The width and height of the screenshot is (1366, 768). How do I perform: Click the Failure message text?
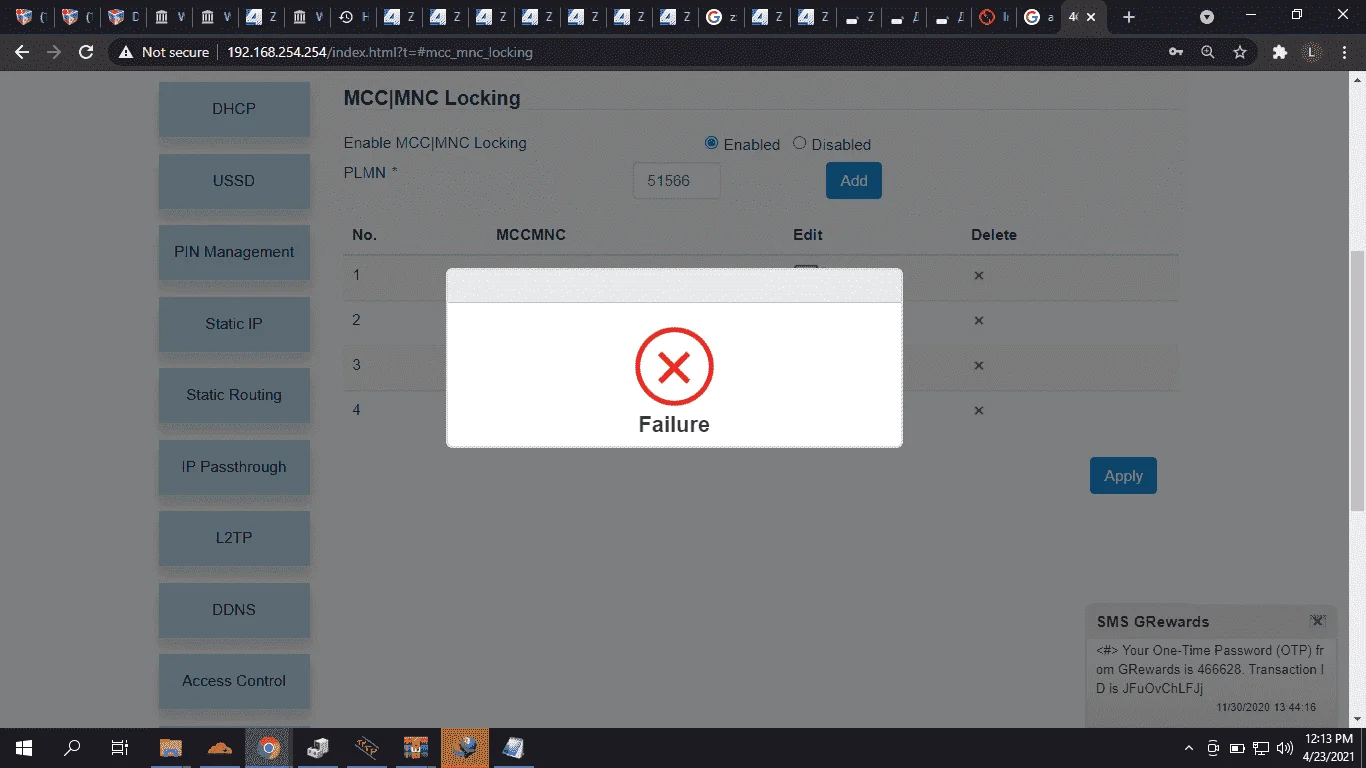pyautogui.click(x=674, y=424)
